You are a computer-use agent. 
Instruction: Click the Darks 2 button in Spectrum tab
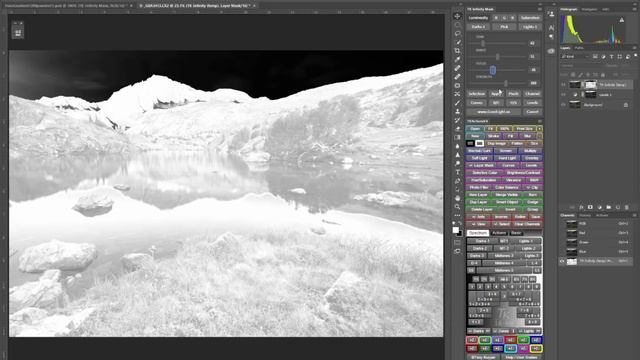click(x=480, y=248)
